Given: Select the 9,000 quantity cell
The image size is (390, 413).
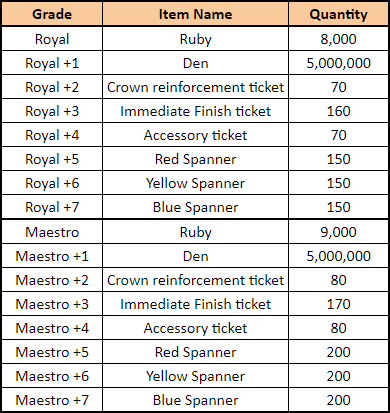Looking at the screenshot, I should (x=338, y=232).
